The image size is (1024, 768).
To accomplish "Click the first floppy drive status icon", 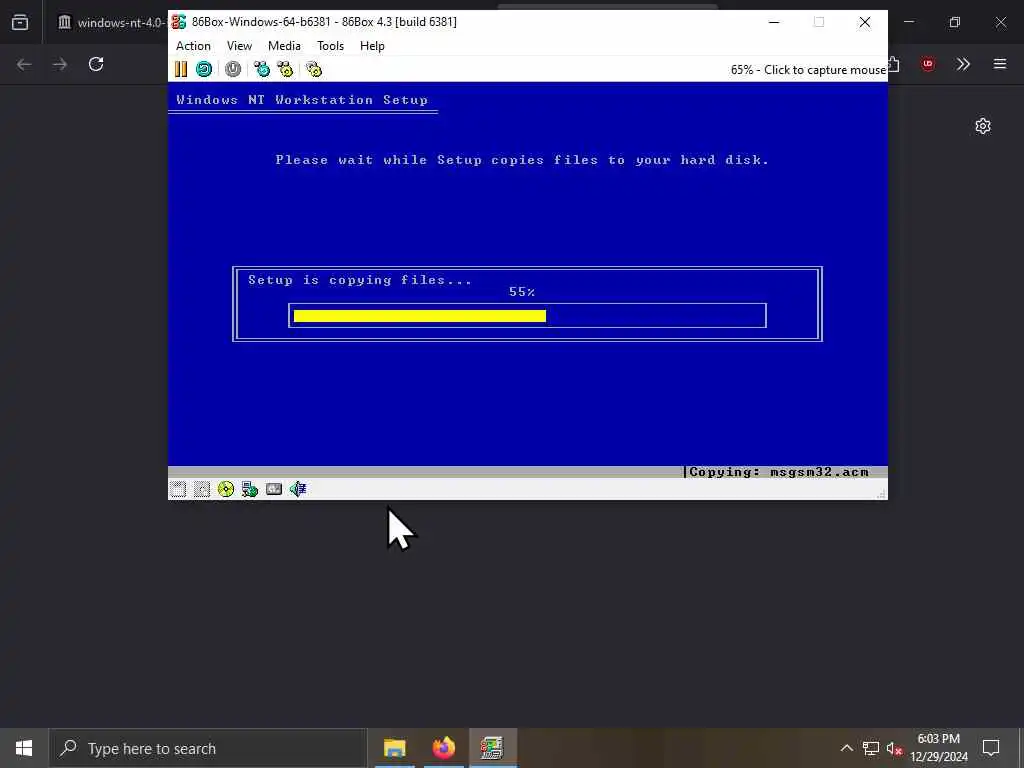I will (x=178, y=489).
